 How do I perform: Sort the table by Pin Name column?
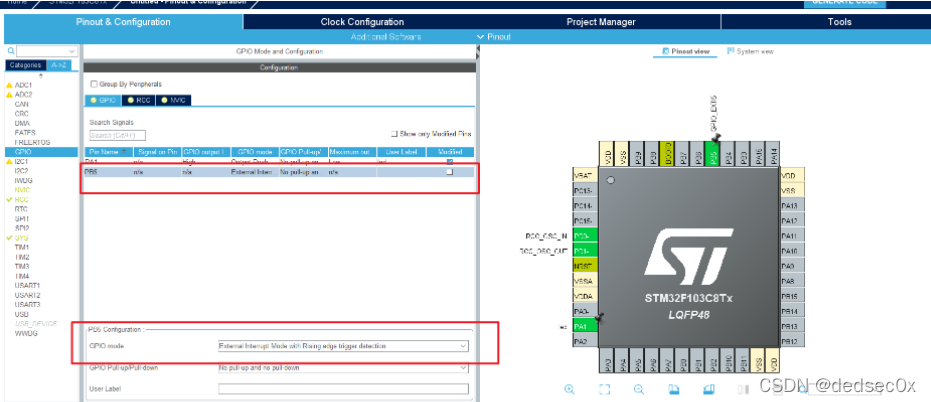click(109, 152)
